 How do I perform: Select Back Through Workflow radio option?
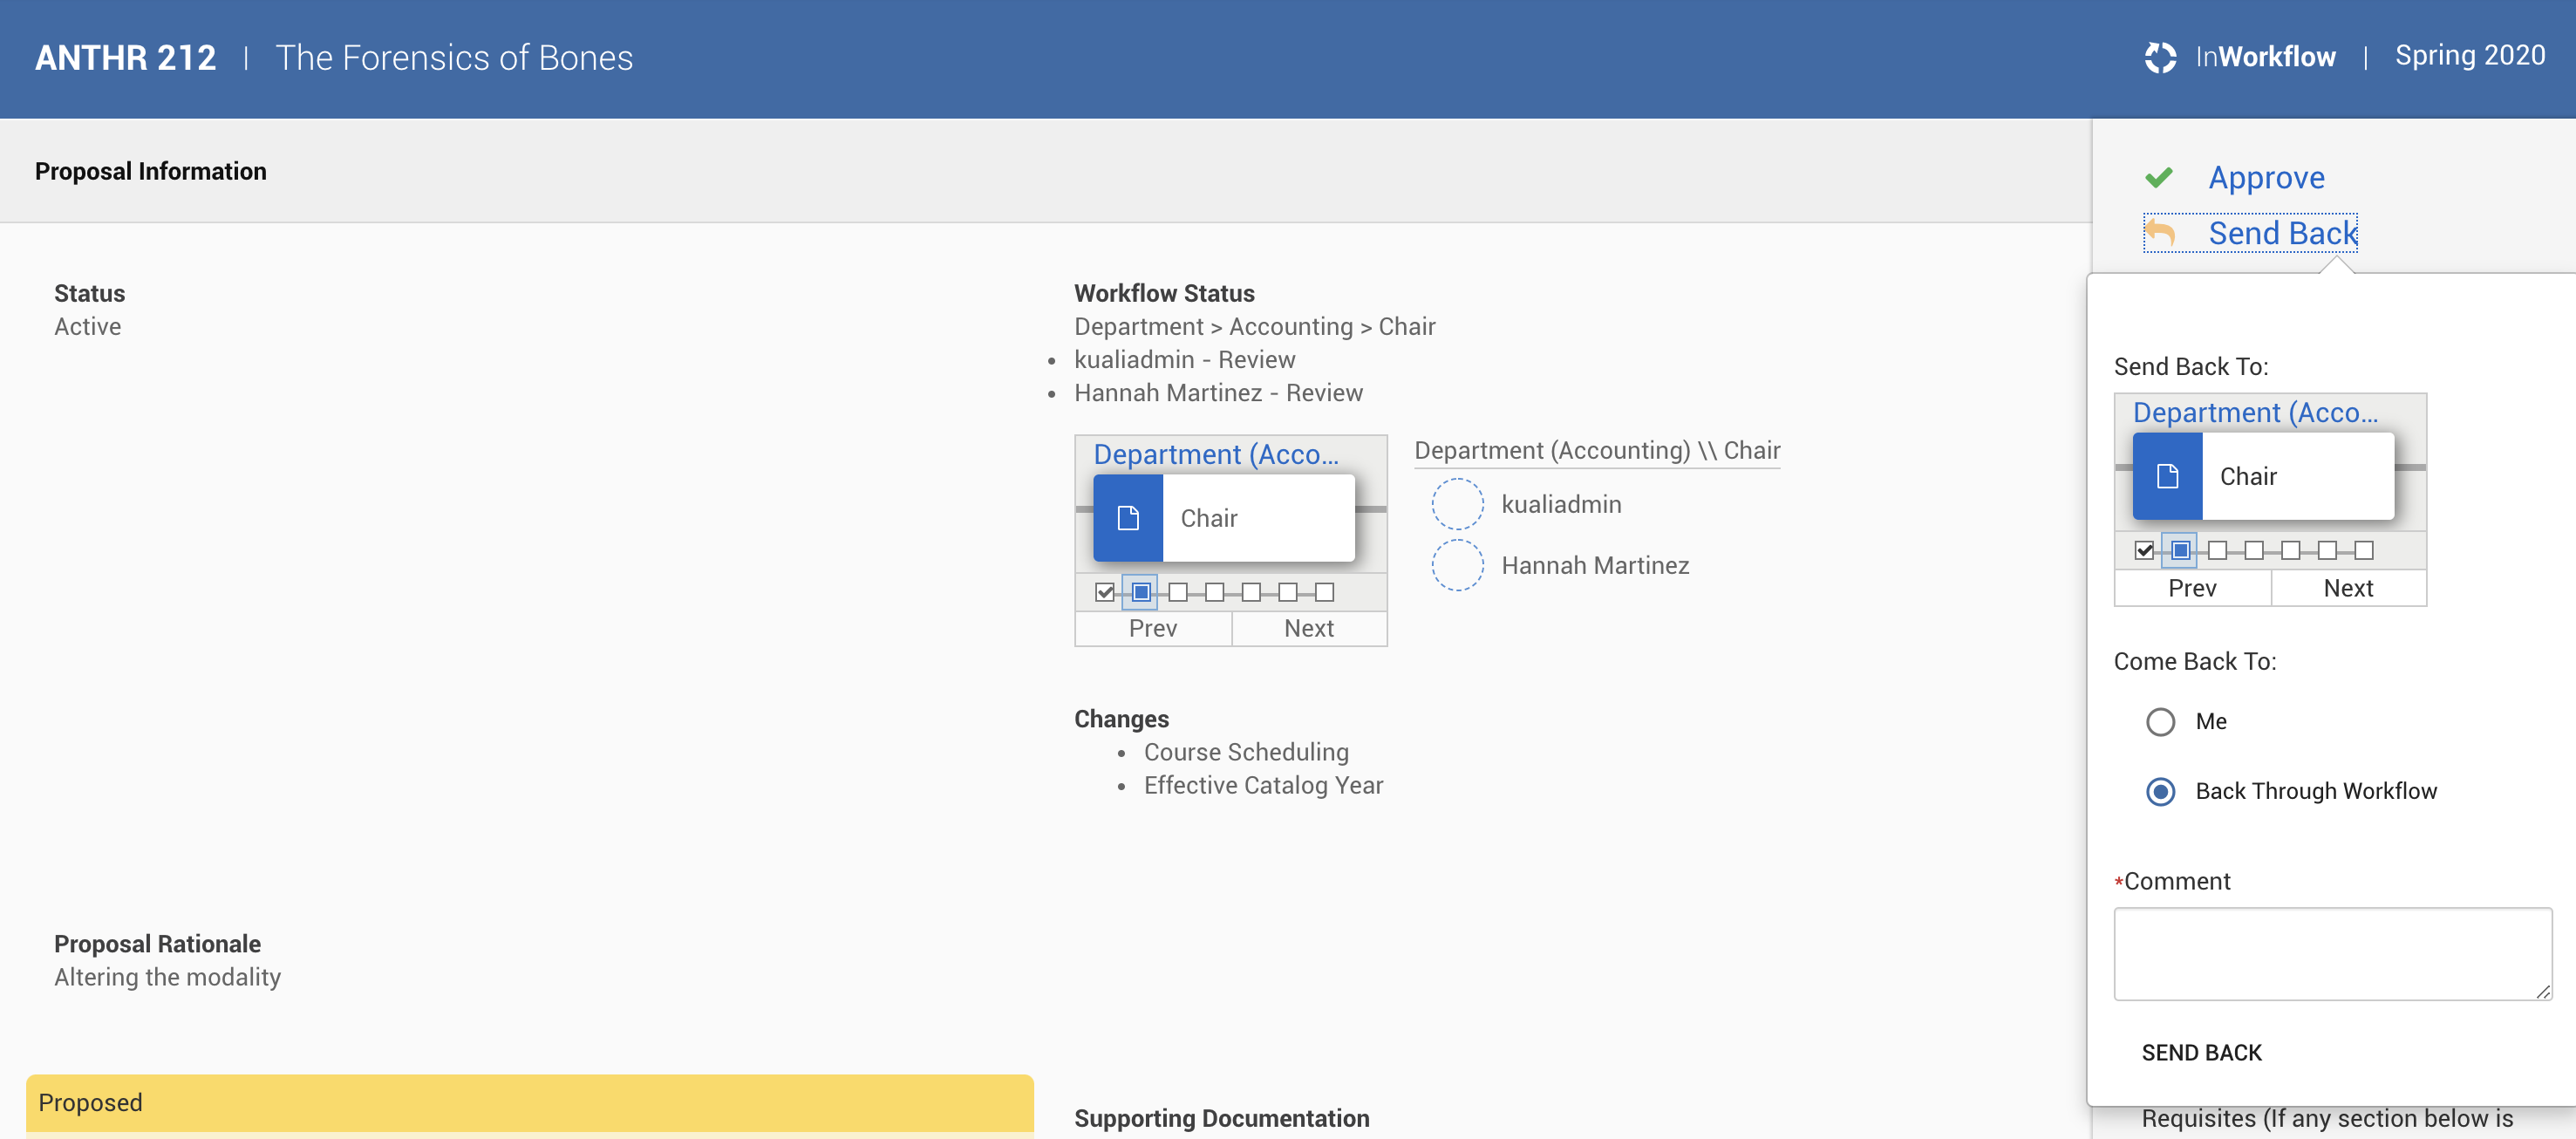click(x=2160, y=791)
